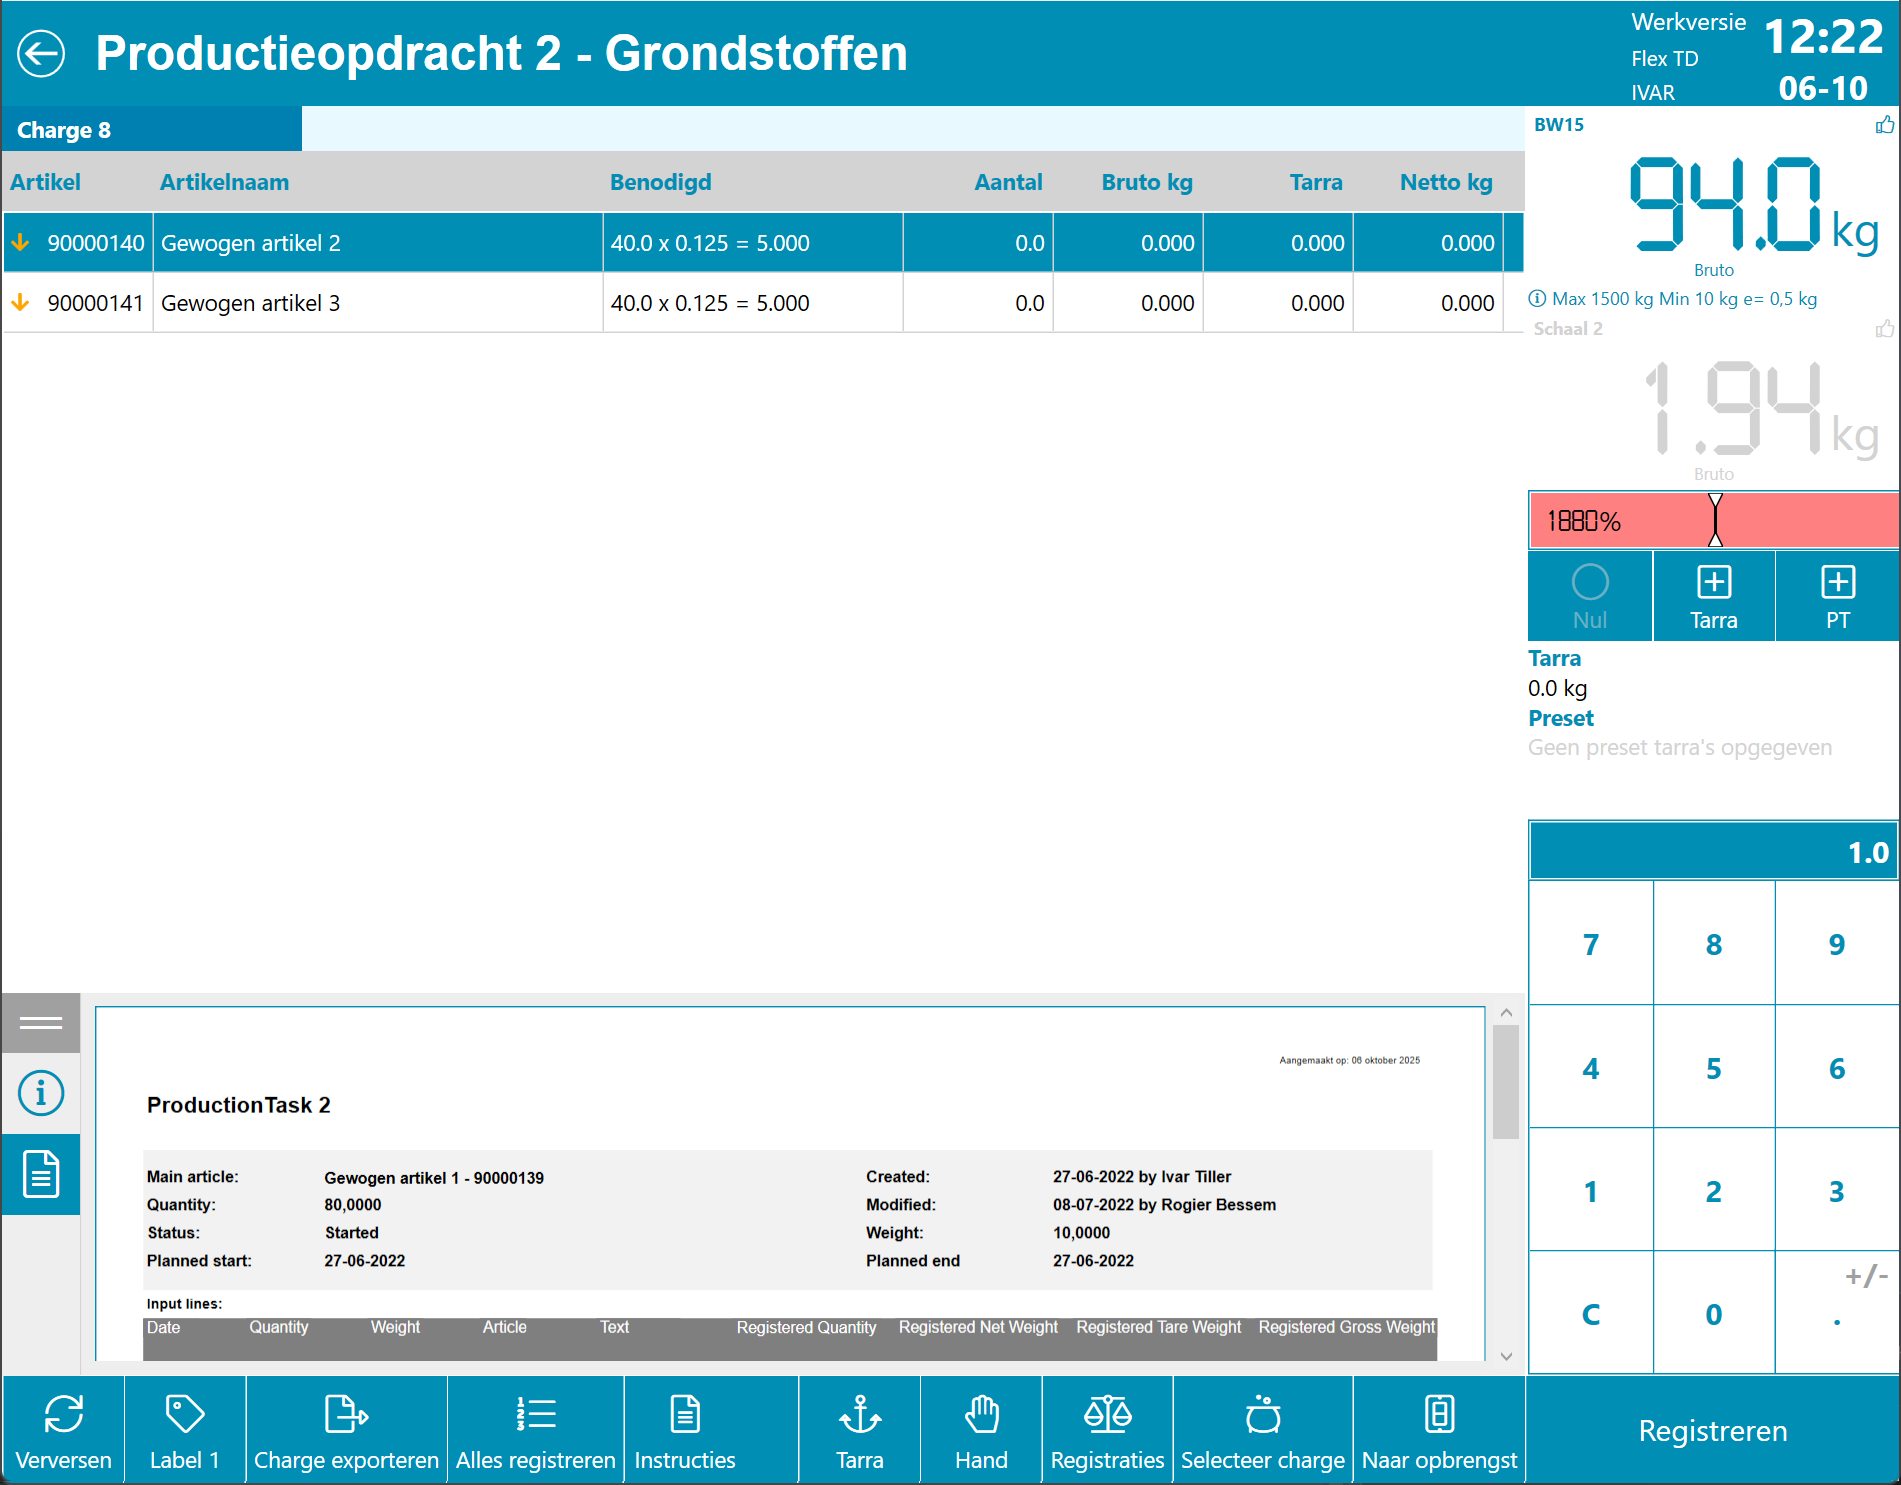
Task: Click the red 1880% weight indicator bar
Action: [1713, 520]
